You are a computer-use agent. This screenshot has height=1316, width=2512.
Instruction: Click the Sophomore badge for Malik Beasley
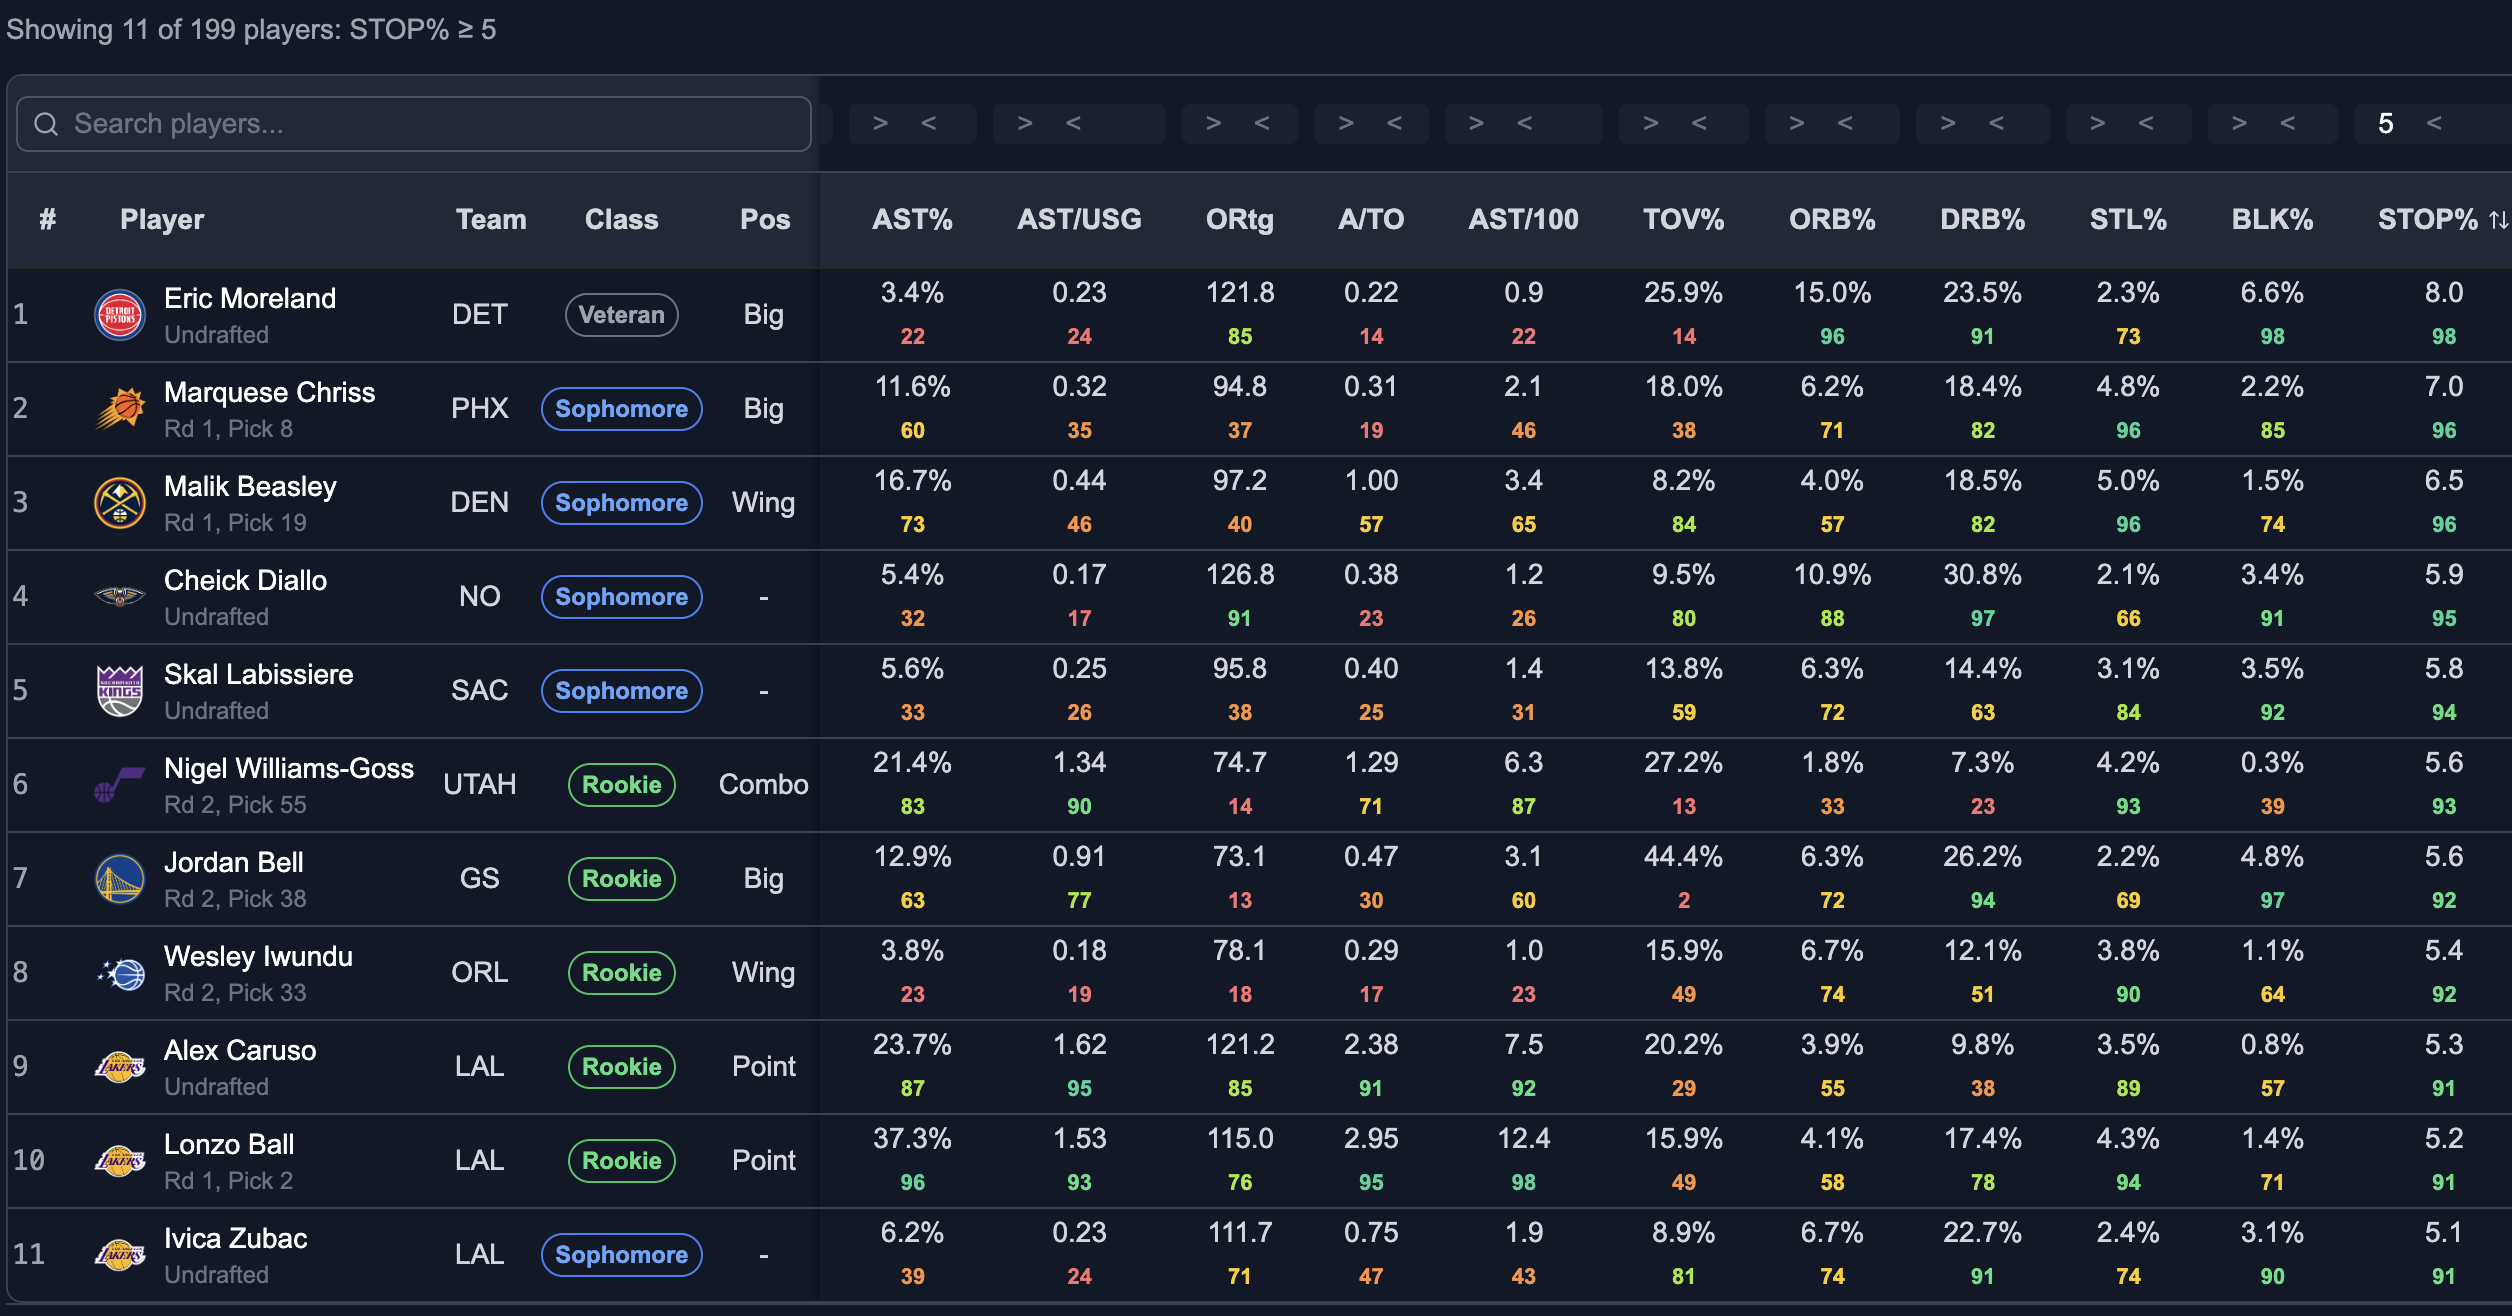click(621, 503)
